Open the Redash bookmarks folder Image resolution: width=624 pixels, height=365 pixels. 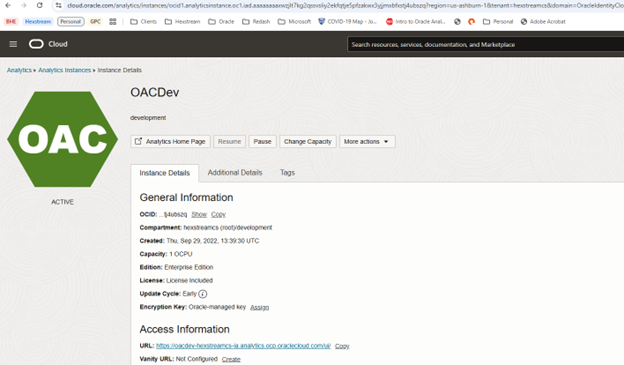tap(256, 21)
